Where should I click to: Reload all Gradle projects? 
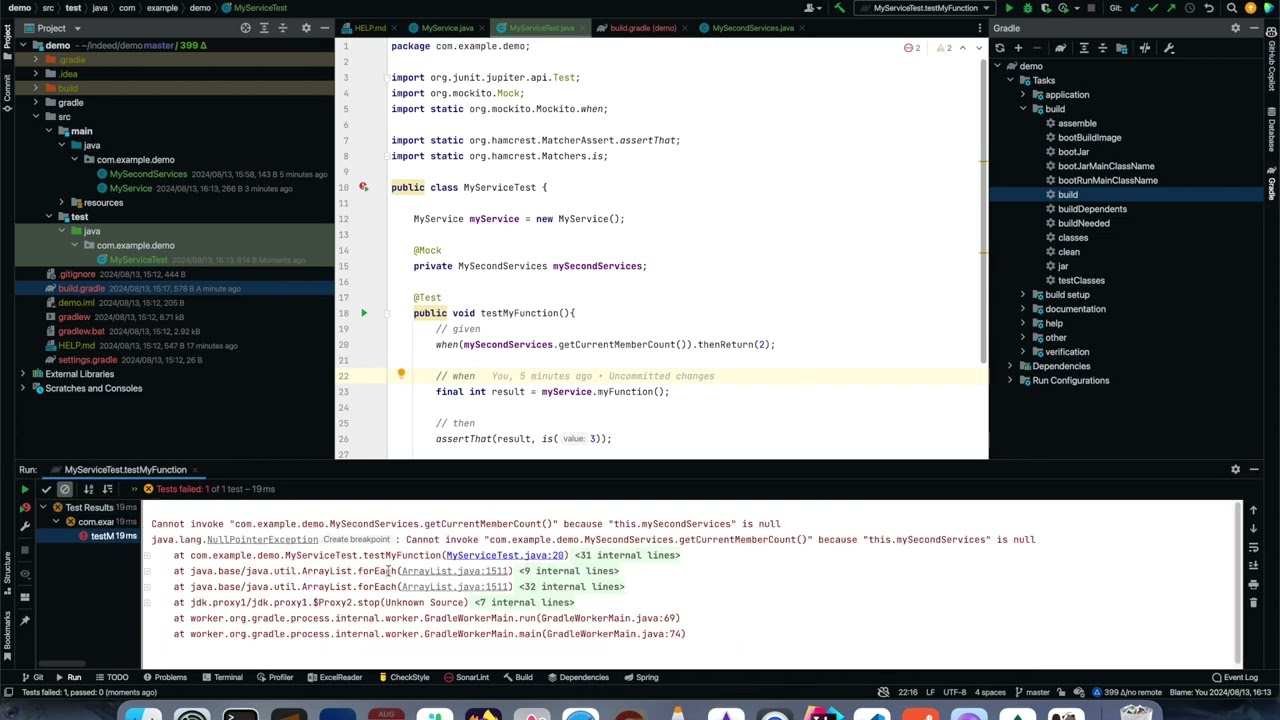(x=1000, y=48)
